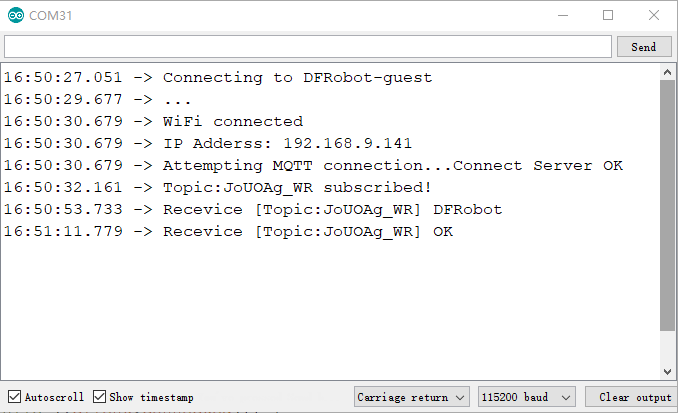Screen dimensions: 678x413
Task: Open the 115200 baud rate dropdown
Action: (527, 397)
